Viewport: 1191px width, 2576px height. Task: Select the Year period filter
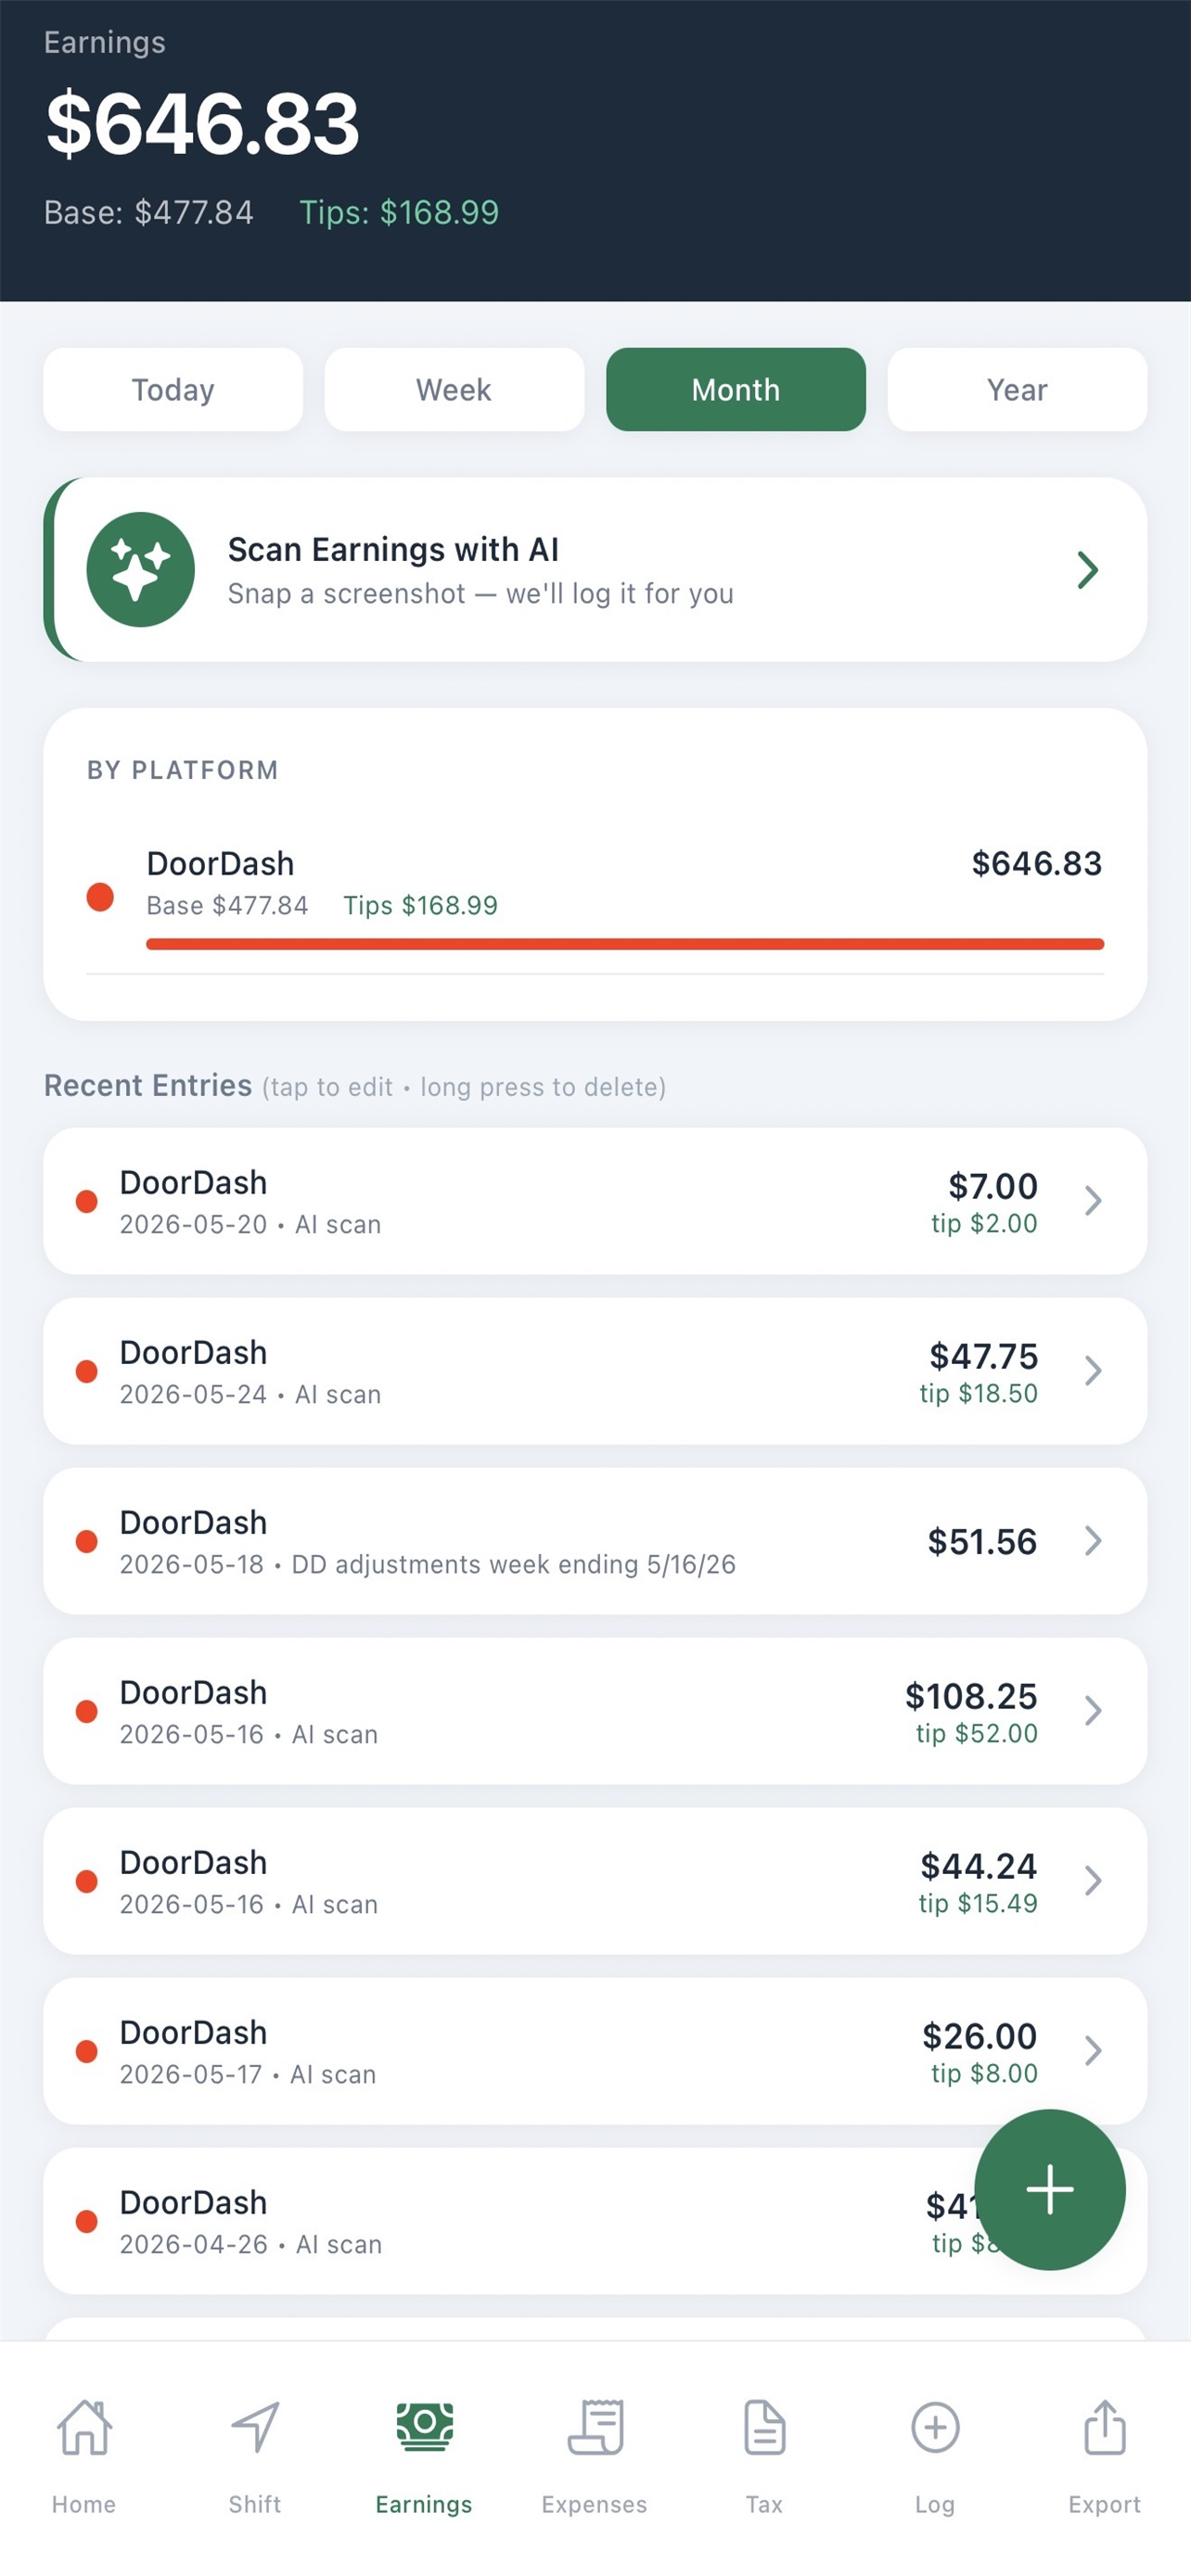click(1017, 389)
